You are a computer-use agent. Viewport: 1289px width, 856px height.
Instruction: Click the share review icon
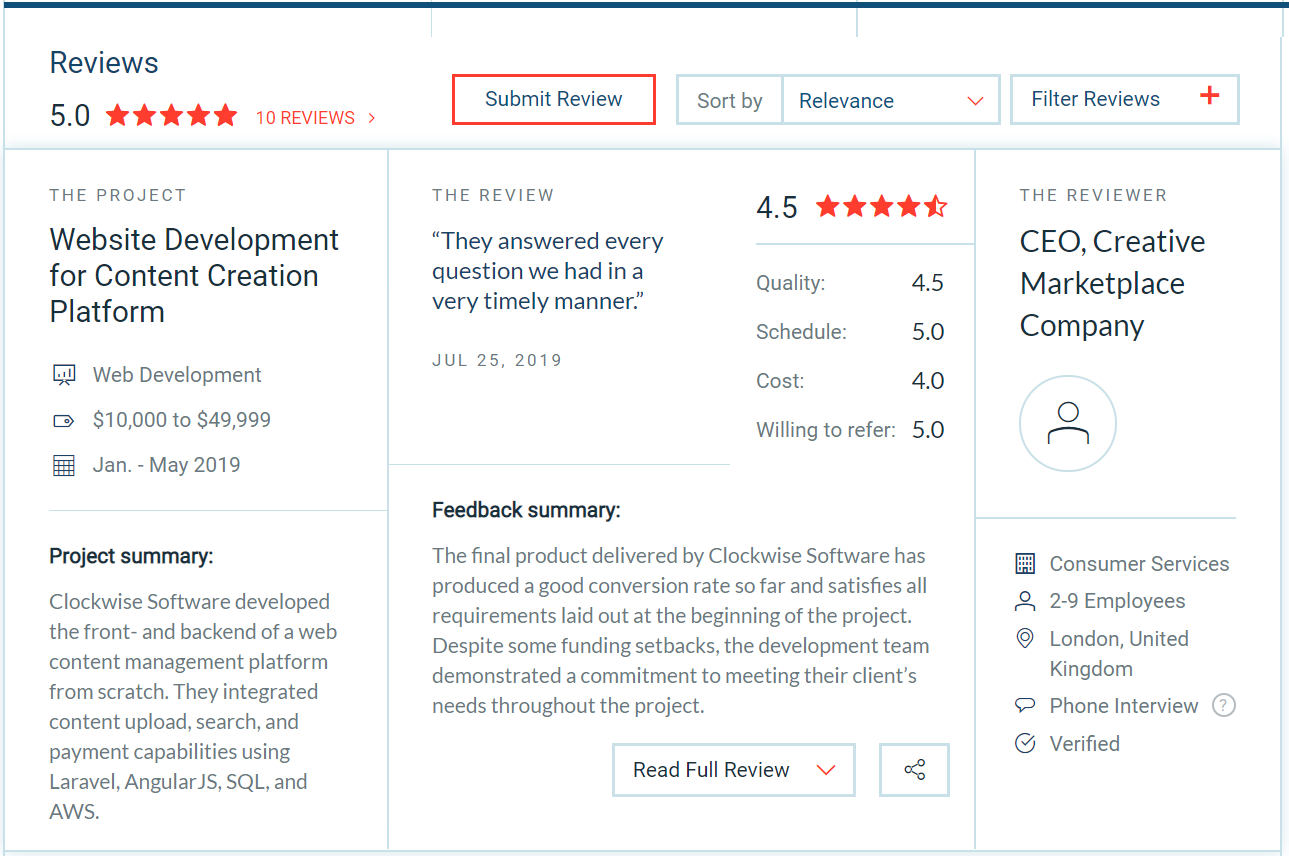913,769
